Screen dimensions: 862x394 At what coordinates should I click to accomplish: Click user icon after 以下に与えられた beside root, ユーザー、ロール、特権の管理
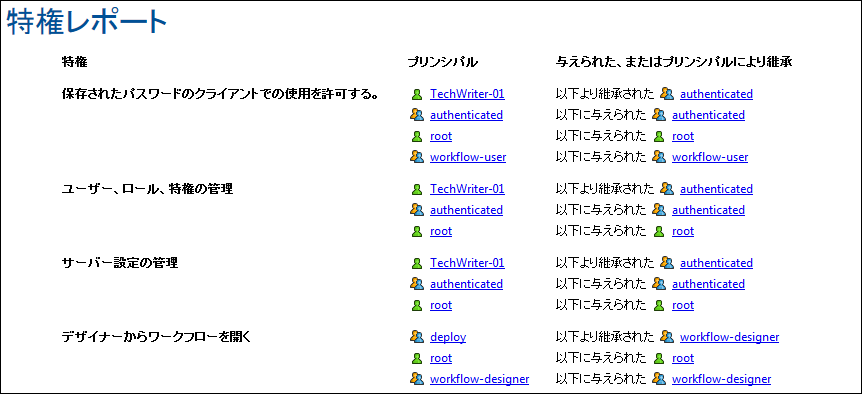click(659, 231)
